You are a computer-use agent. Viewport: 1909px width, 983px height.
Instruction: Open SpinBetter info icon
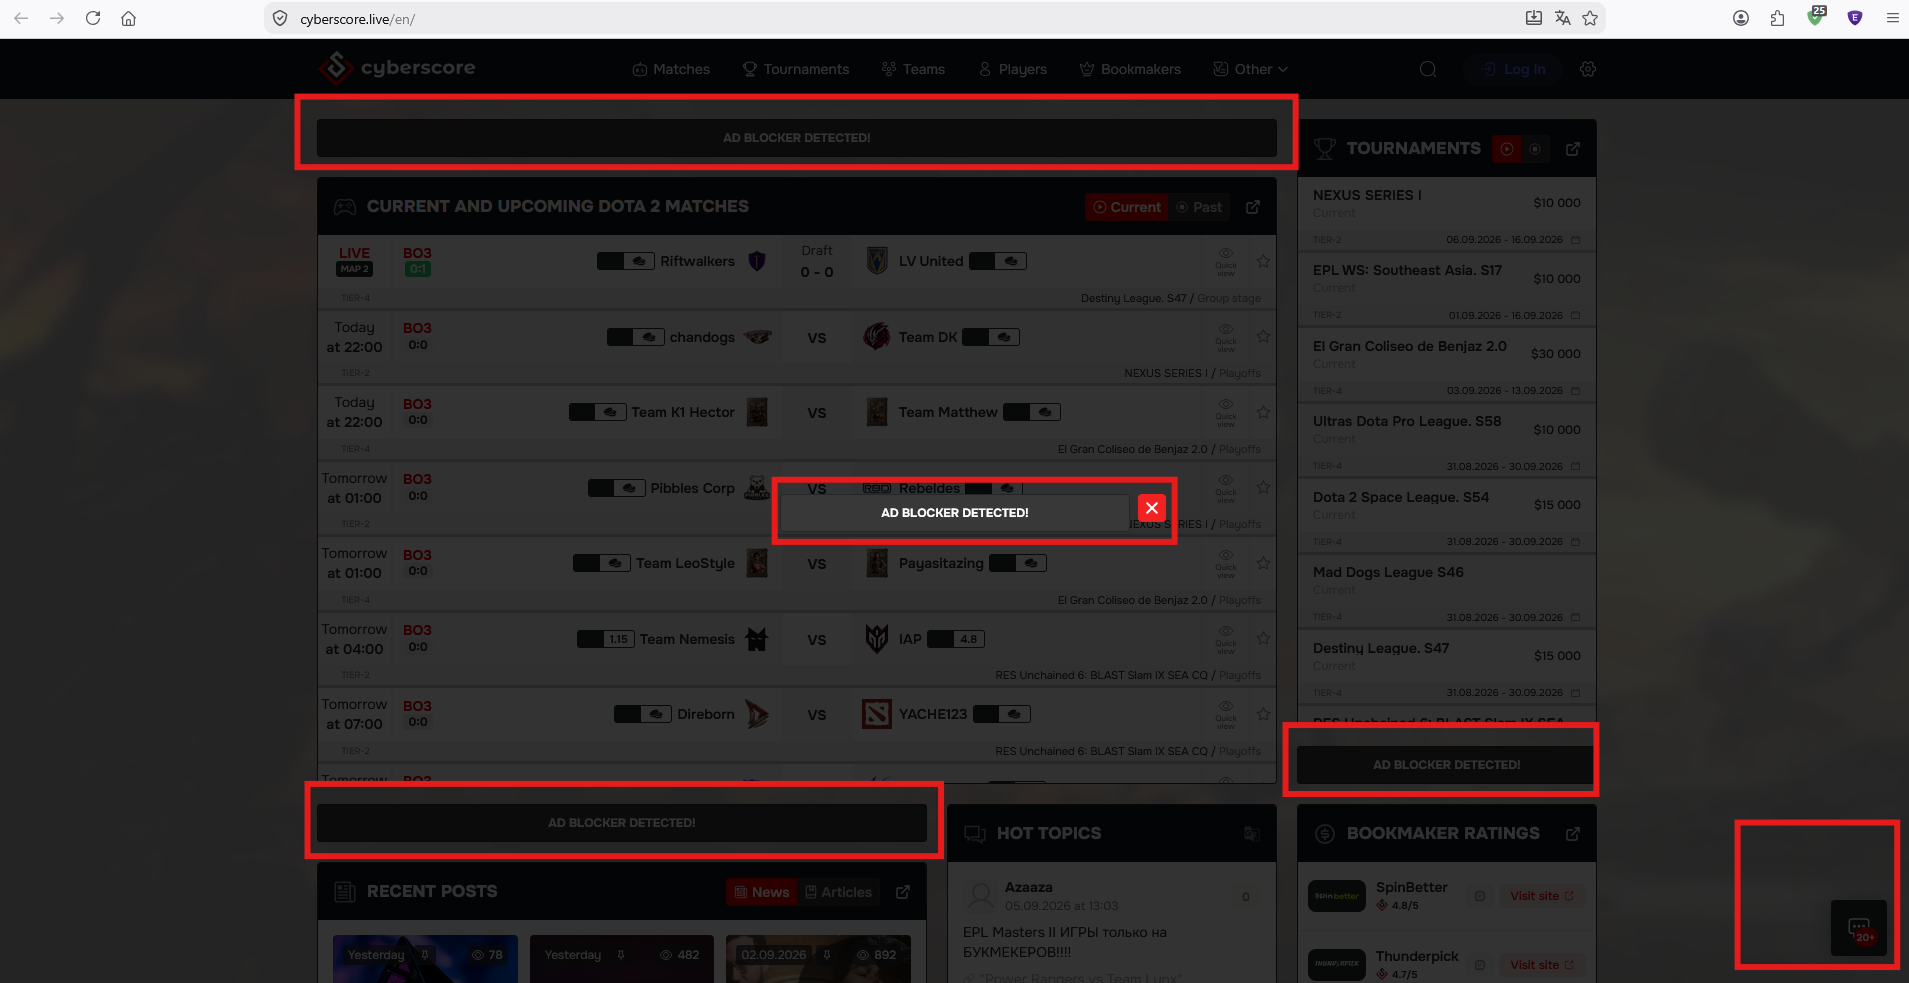coord(1479,896)
